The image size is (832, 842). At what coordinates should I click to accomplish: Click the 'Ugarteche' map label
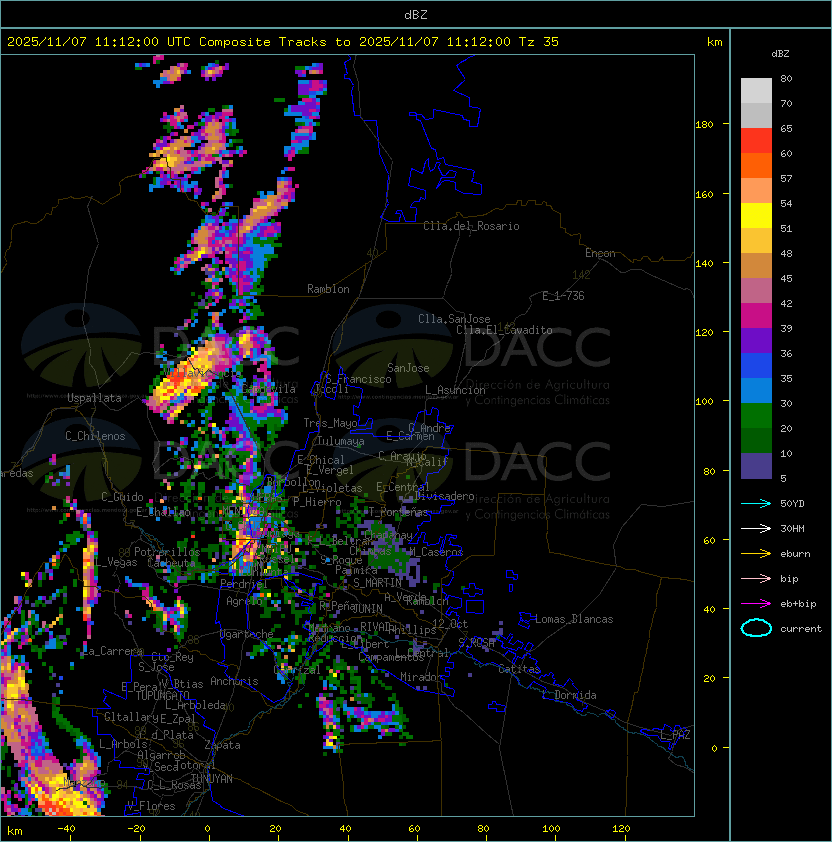point(247,634)
